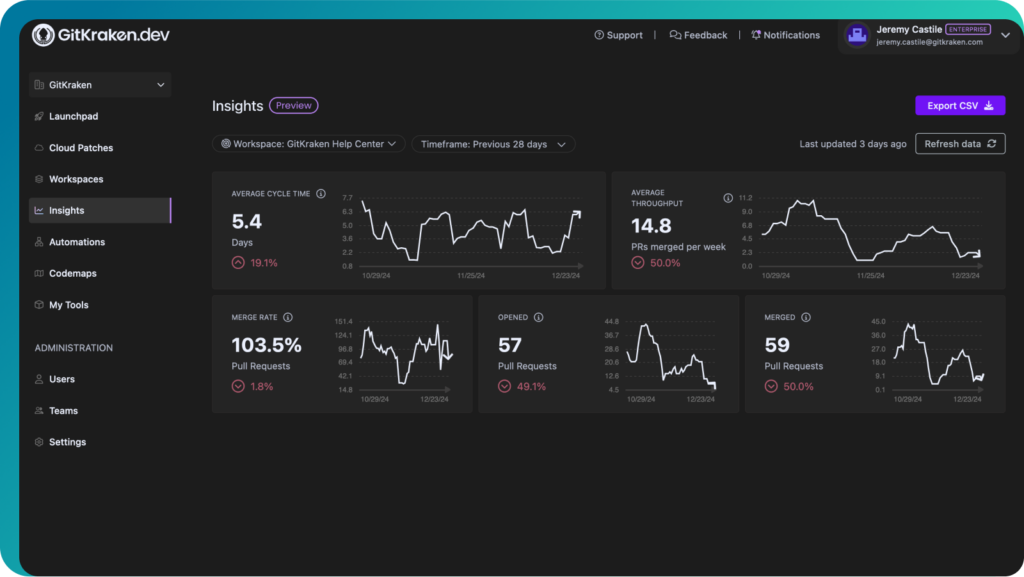Click the Support question-mark icon

pos(599,35)
